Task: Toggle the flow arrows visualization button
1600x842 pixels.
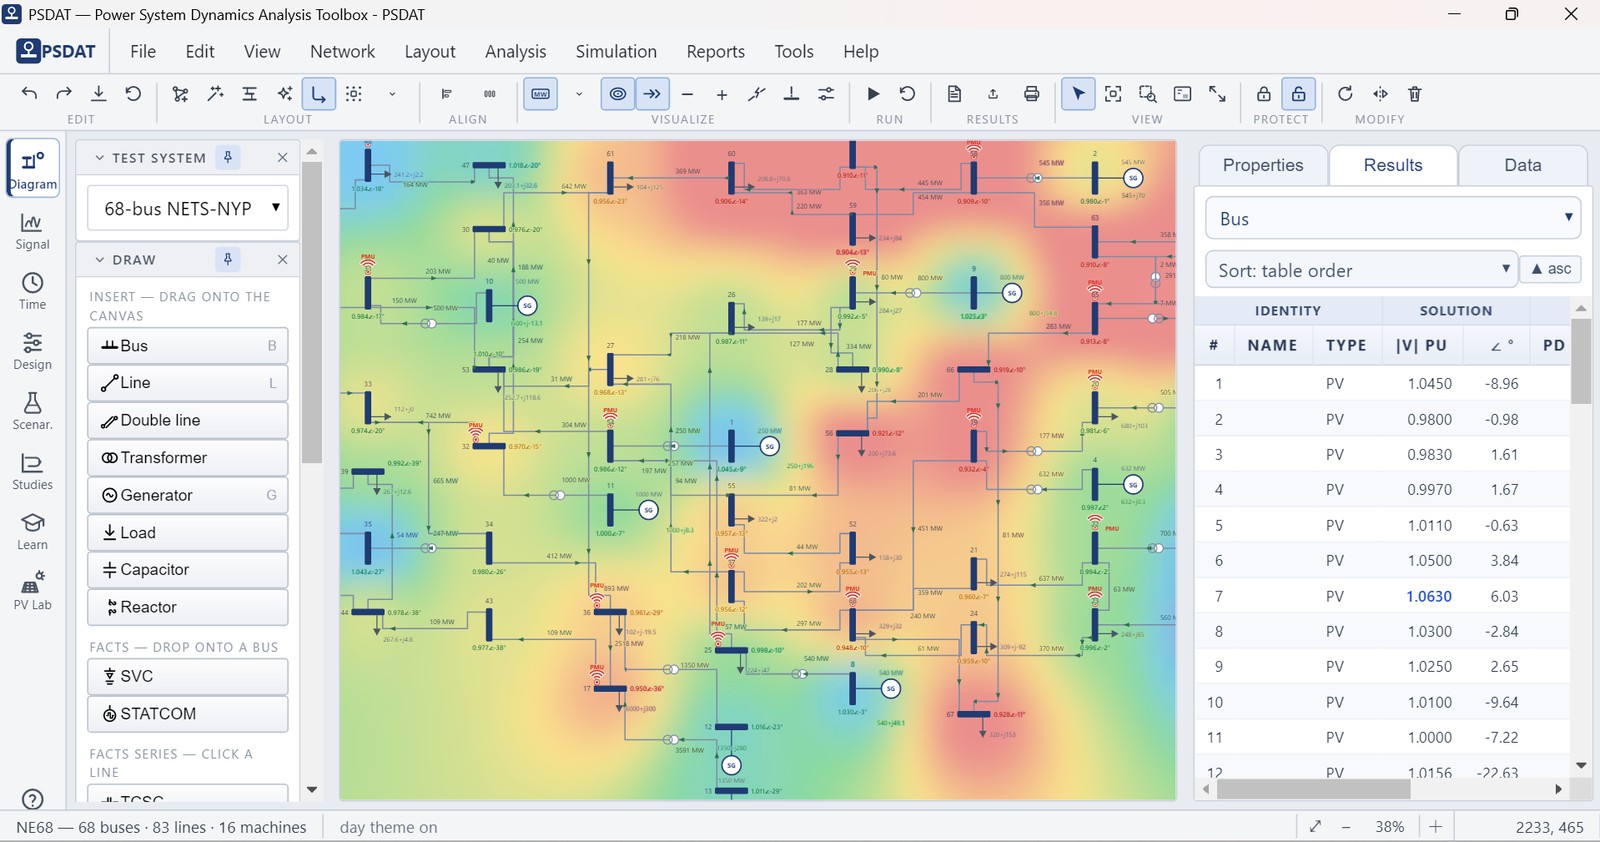Action: coord(652,94)
